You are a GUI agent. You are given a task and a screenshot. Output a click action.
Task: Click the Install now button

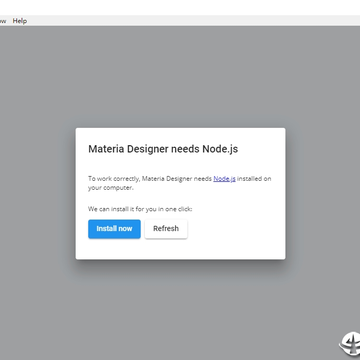tap(114, 229)
